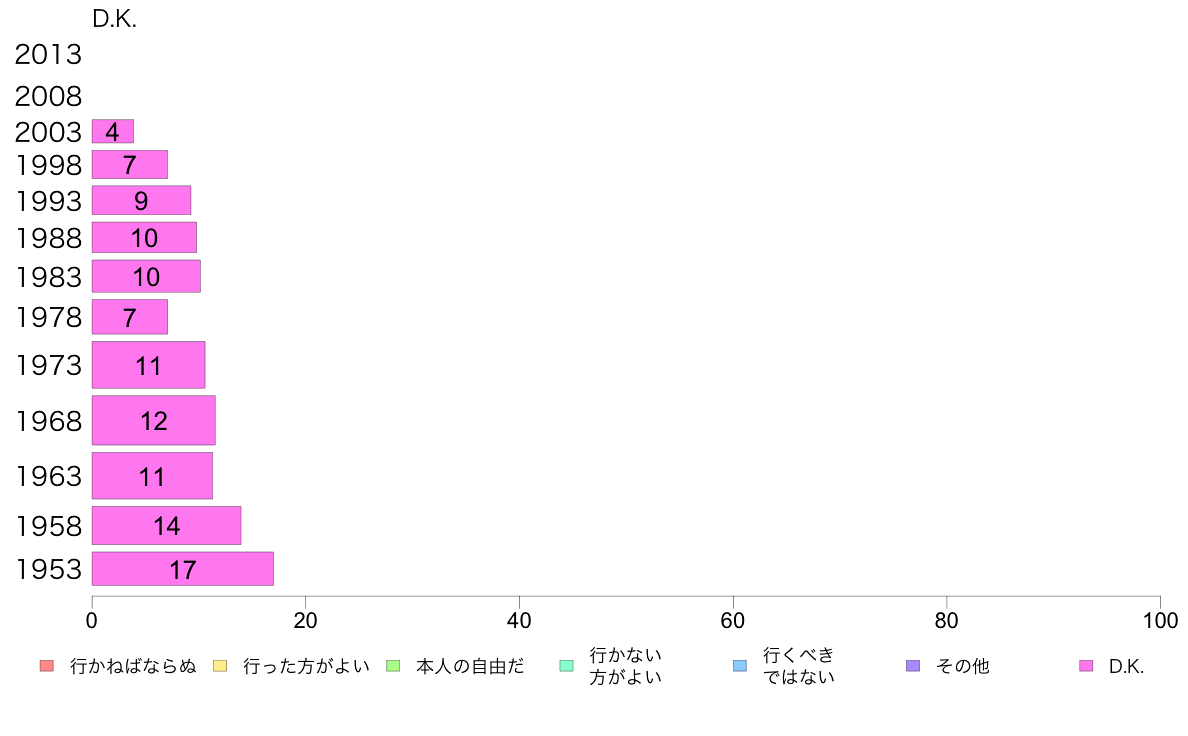The height and width of the screenshot is (736, 1188).
Task: Select the 1968 bar showing 12
Action: pyautogui.click(x=153, y=420)
